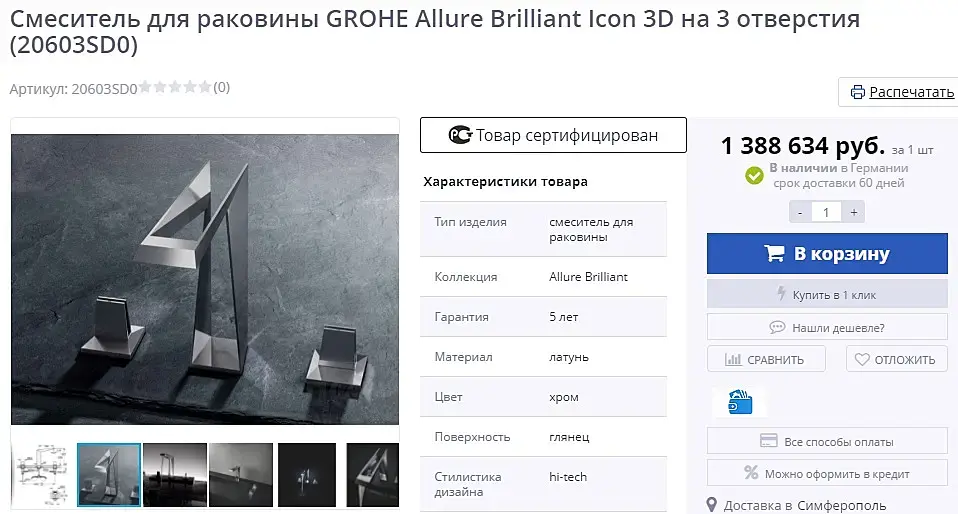Screen dimensions: 958x514
Task: Click the Товар сертифицирован button
Action: tap(553, 135)
